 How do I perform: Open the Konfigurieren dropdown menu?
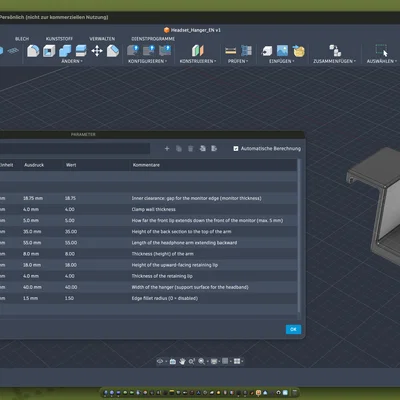pos(147,61)
